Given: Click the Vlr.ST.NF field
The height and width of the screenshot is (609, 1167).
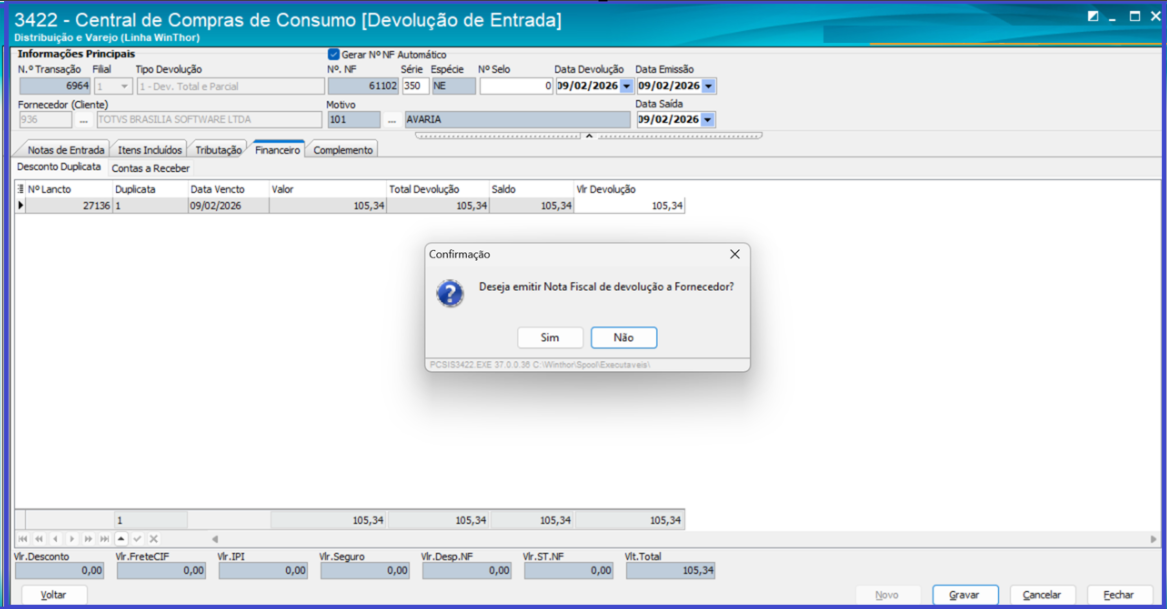Looking at the screenshot, I should (x=569, y=571).
